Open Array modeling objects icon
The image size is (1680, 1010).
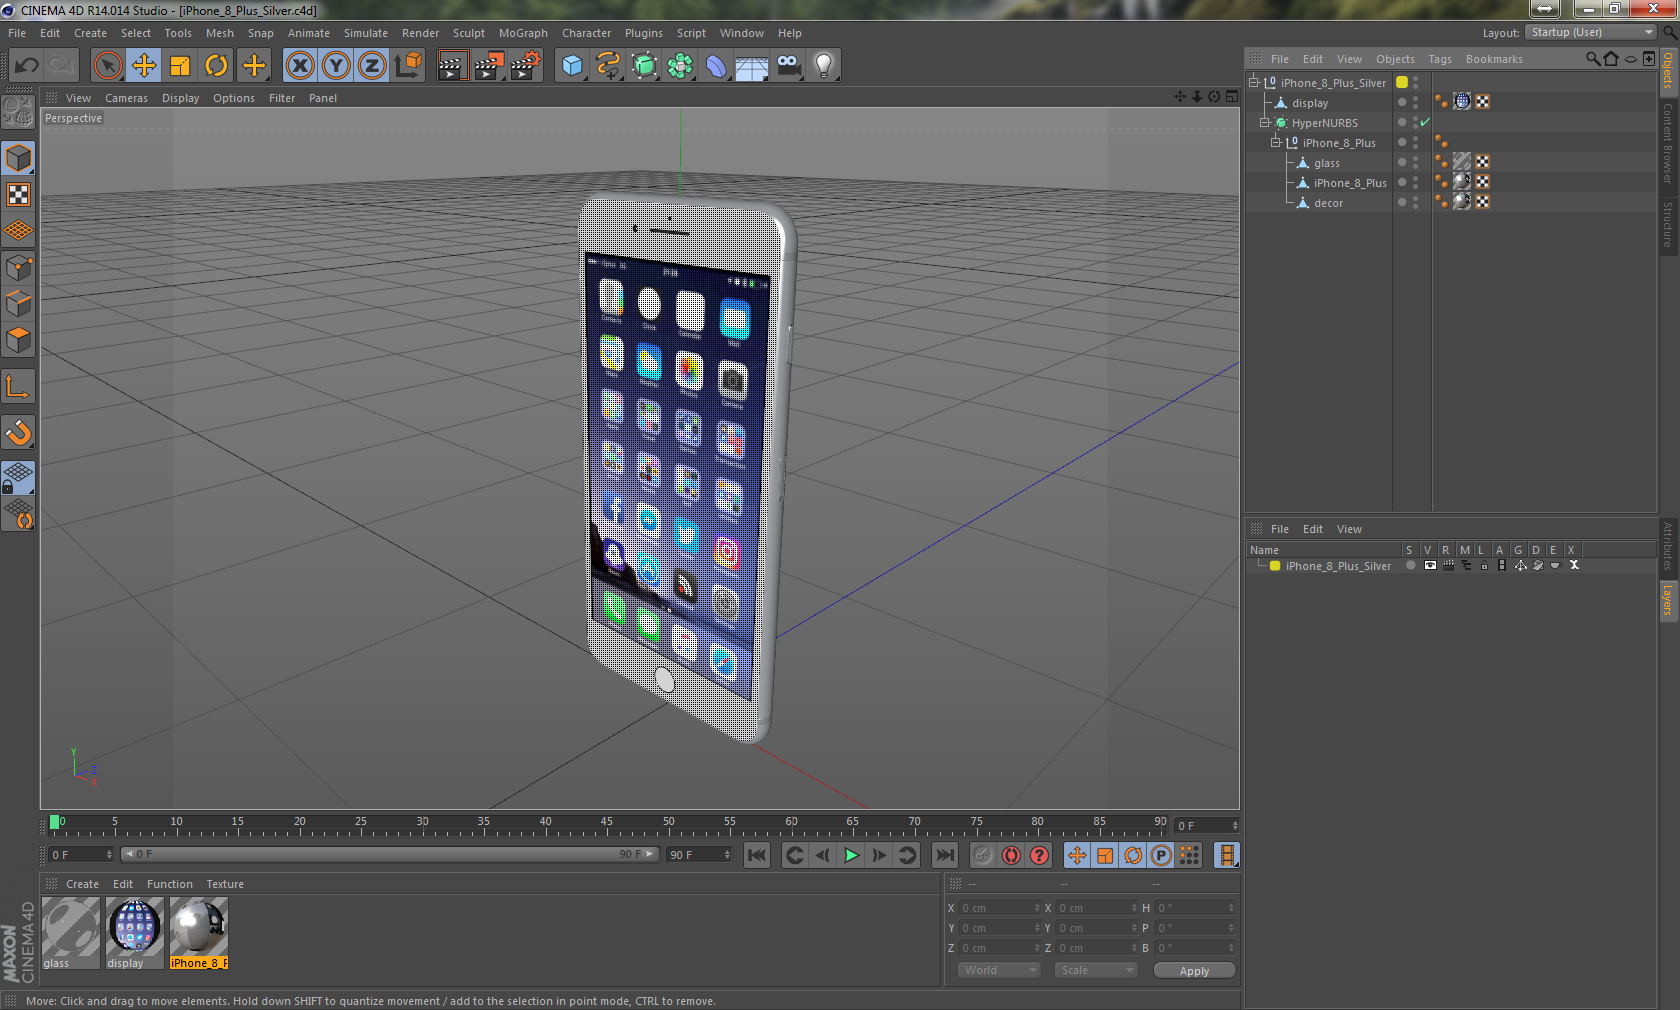pos(680,66)
